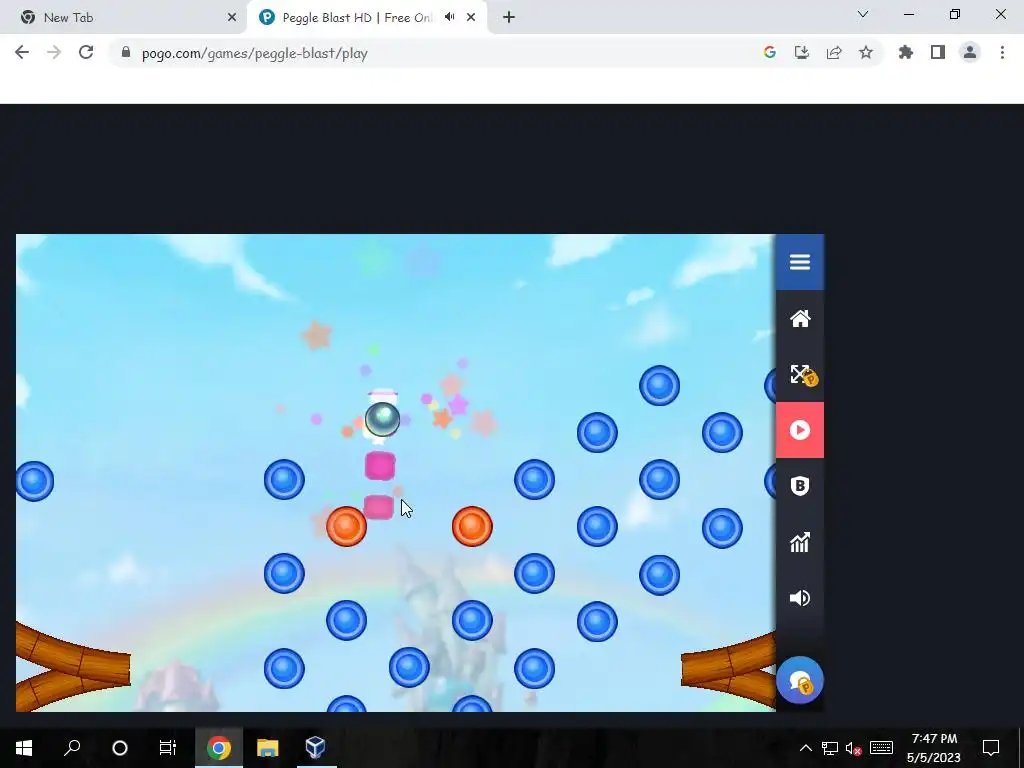Click the upper pink square block
This screenshot has height=768, width=1024.
coord(380,466)
